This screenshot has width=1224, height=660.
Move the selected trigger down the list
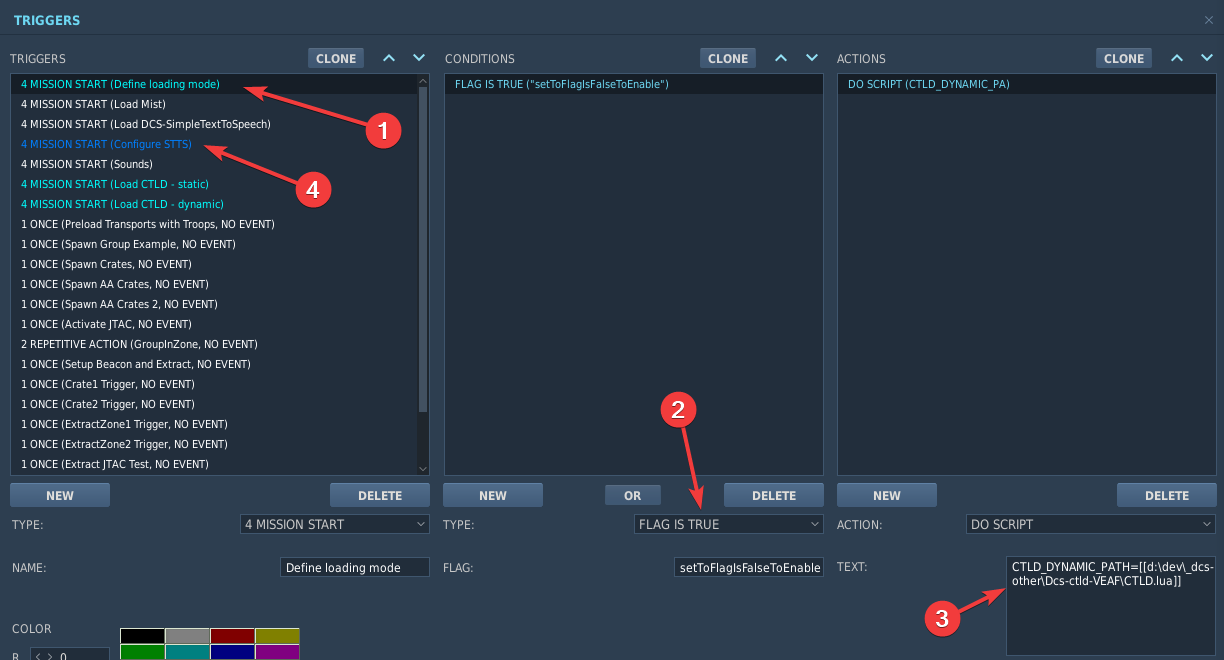[418, 57]
